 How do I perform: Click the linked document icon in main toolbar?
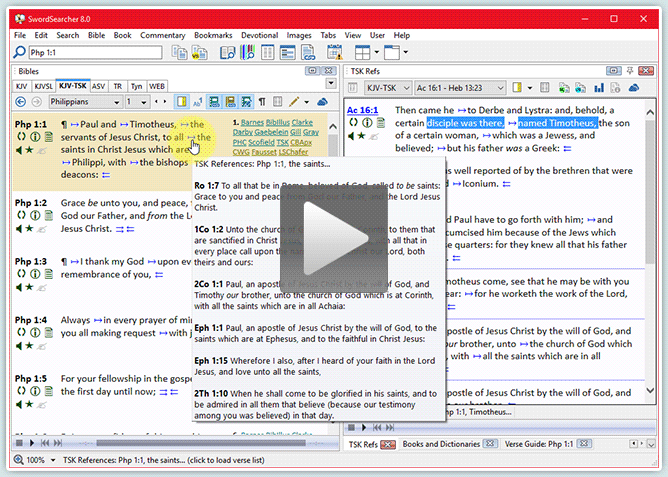(308, 52)
